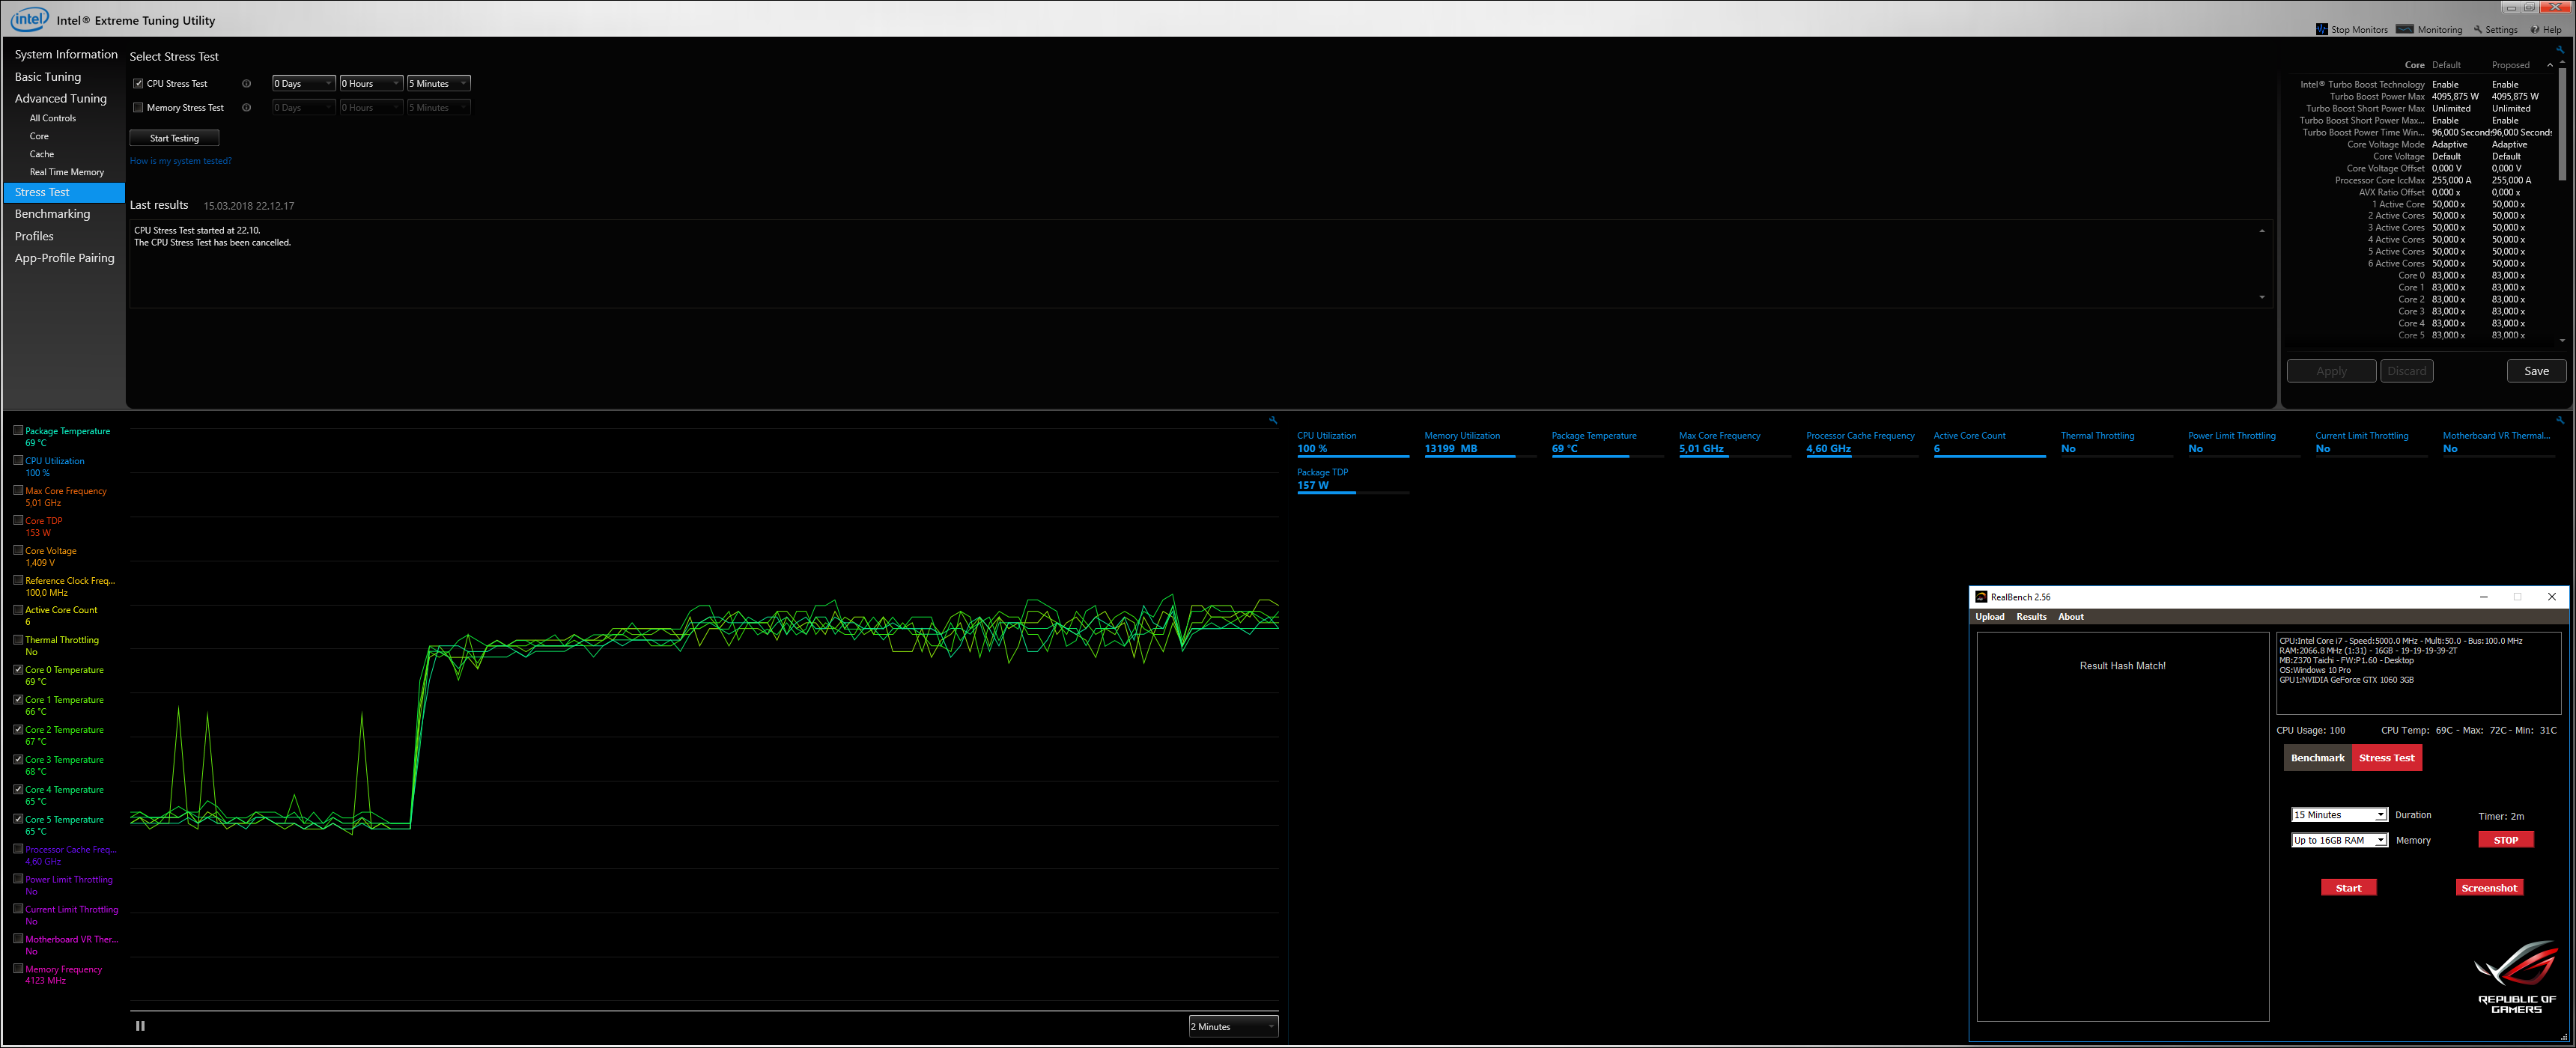Open RealBench 15 Minutes duration dropdown
This screenshot has height=1048, width=2576.
(x=2339, y=814)
